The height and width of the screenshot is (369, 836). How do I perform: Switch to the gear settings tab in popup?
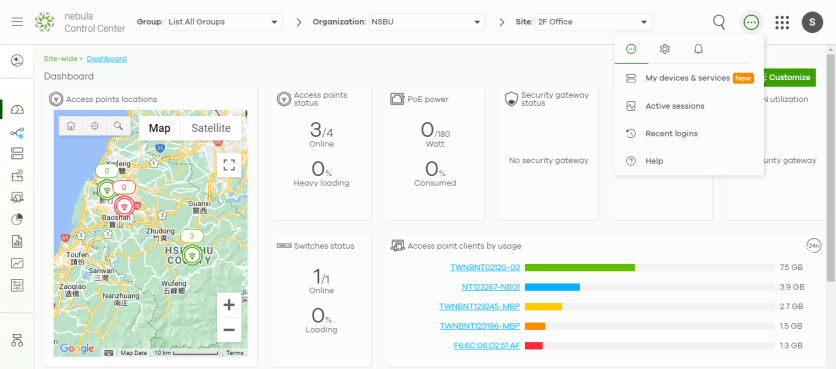pos(664,49)
